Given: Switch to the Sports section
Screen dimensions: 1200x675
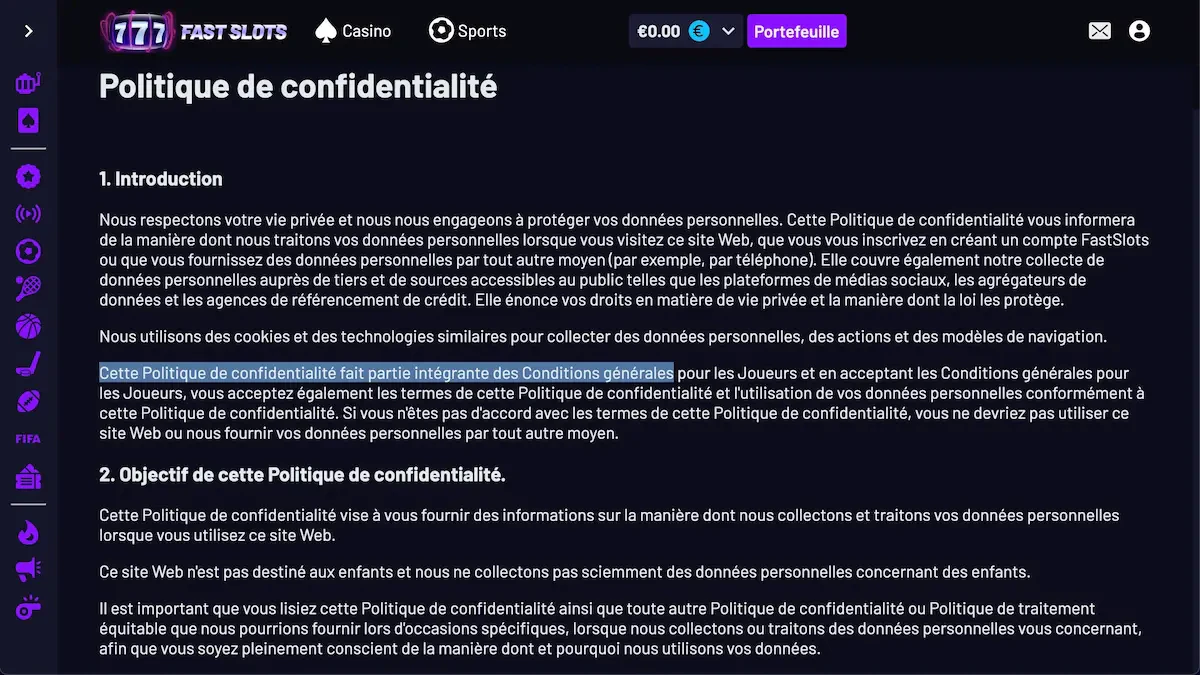Looking at the screenshot, I should [467, 30].
